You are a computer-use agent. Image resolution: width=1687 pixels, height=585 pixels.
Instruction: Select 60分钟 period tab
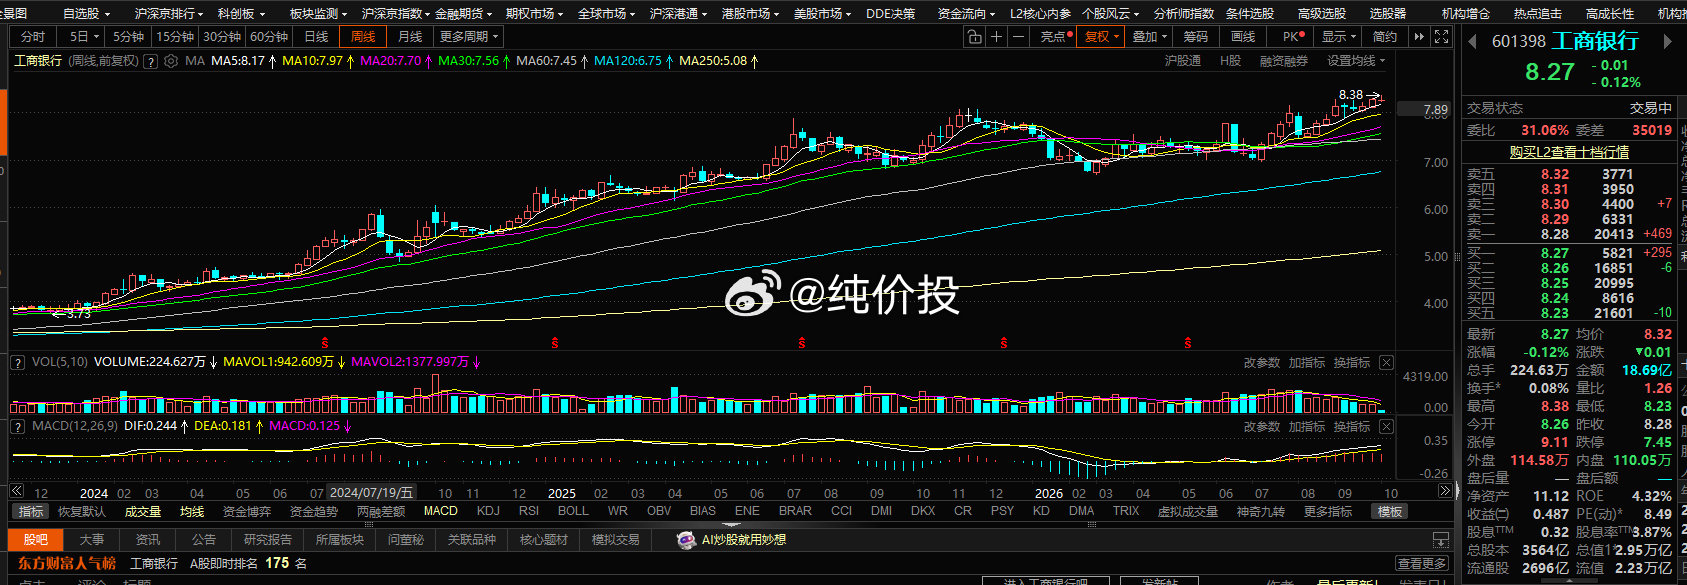[x=269, y=37]
